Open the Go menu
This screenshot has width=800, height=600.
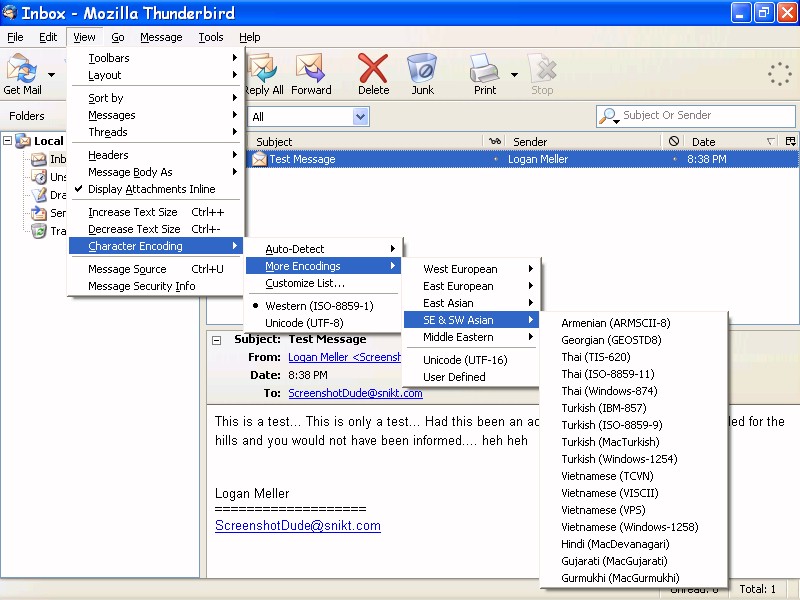pos(118,37)
